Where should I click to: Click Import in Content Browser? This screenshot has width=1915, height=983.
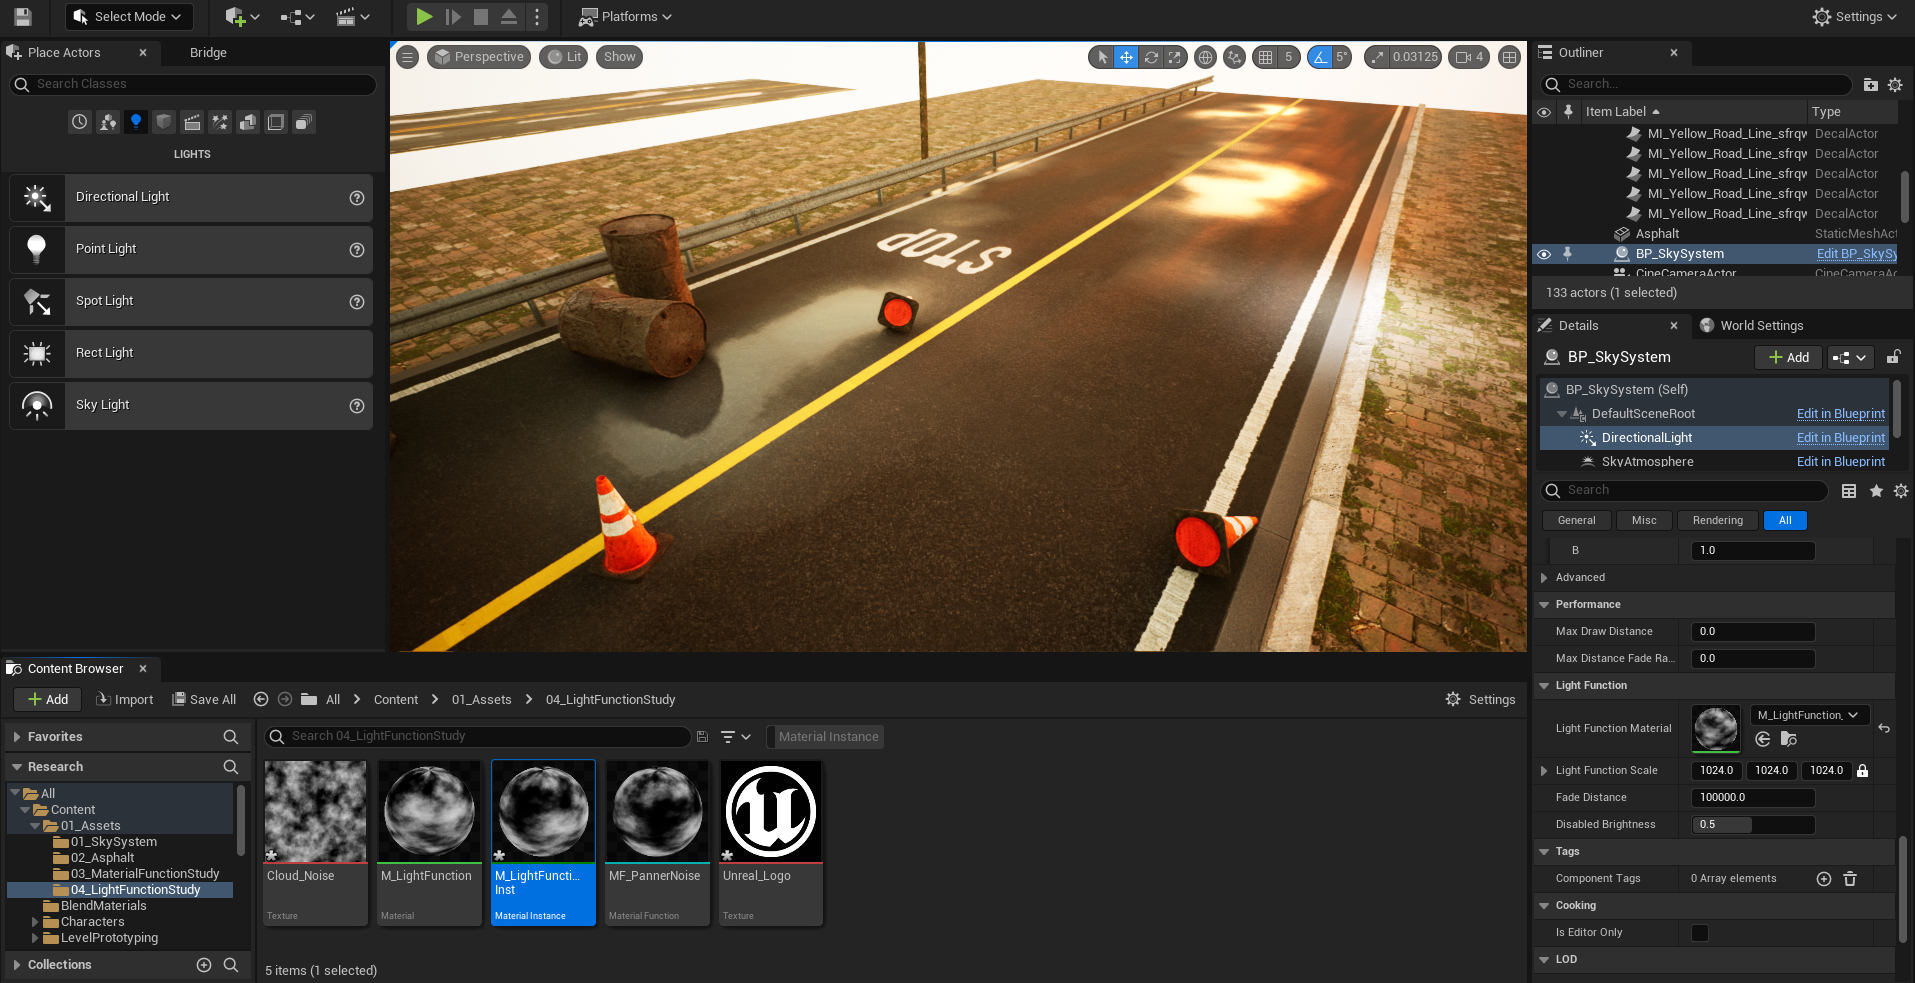[125, 700]
